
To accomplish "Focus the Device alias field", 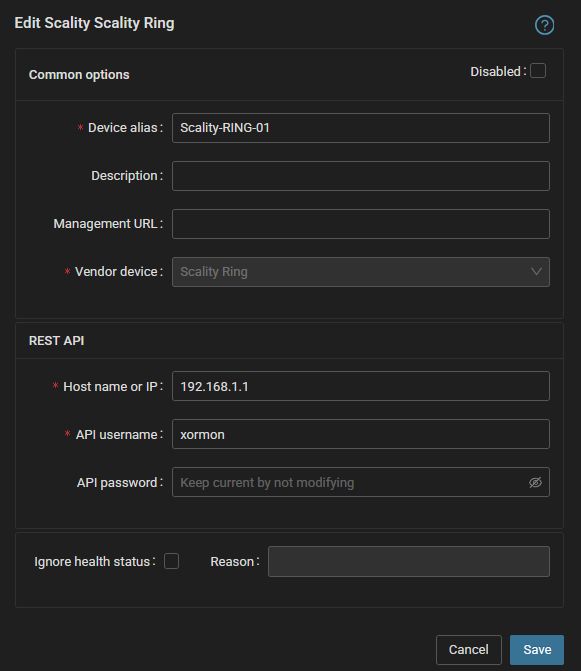I will click(361, 128).
